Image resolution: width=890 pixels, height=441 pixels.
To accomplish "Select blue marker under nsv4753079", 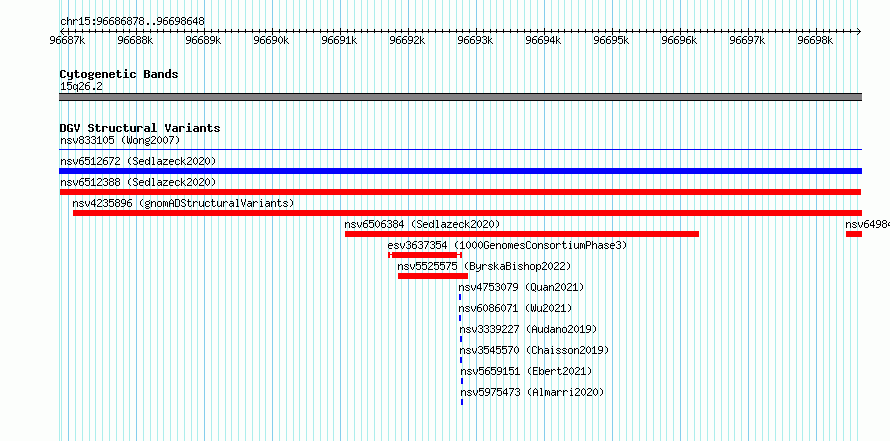I will point(460,297).
